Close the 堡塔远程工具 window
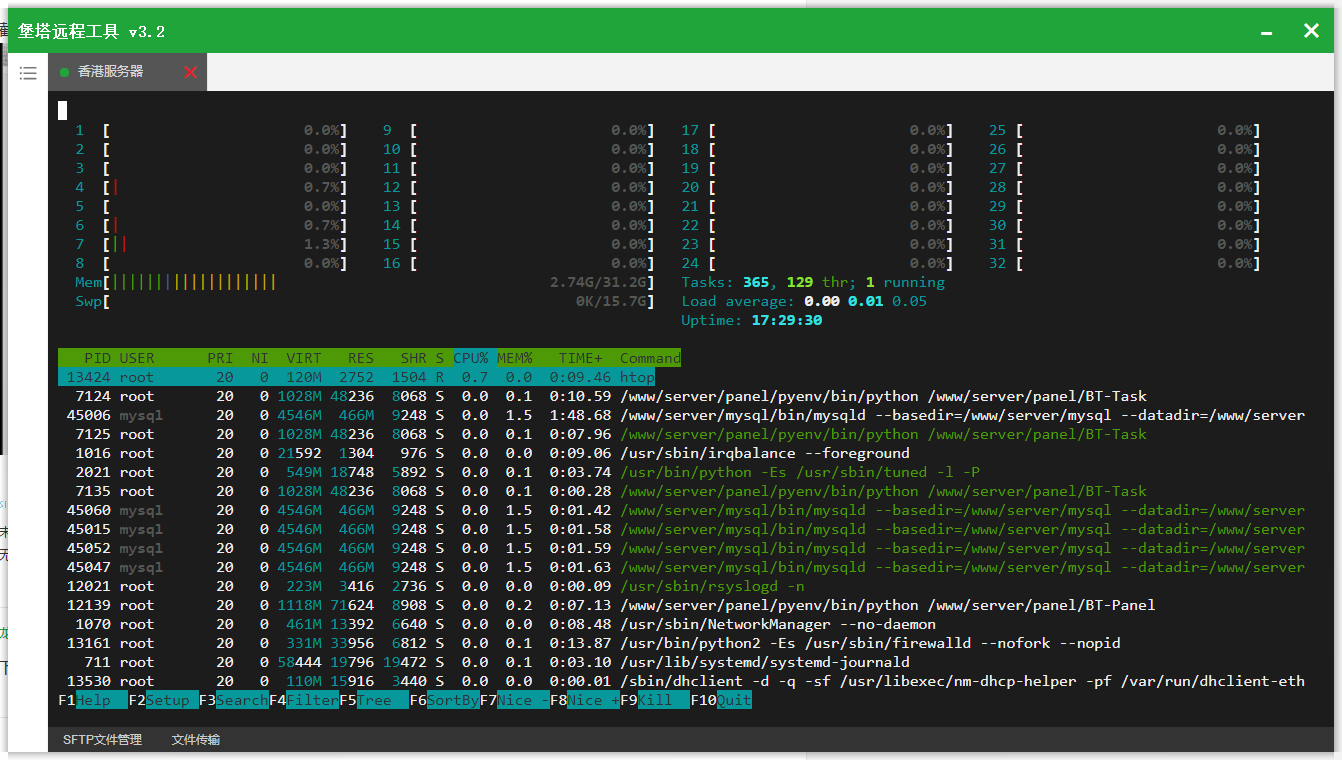 [x=1311, y=31]
